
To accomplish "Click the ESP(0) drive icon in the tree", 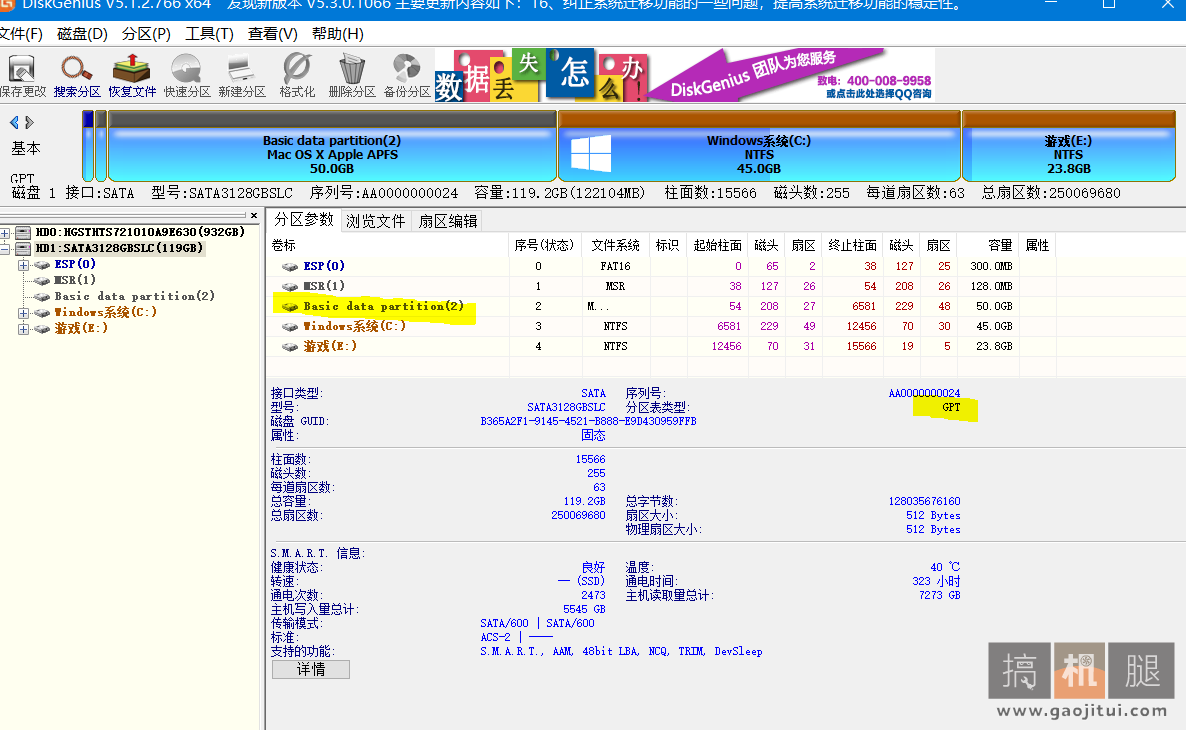I will [x=42, y=265].
